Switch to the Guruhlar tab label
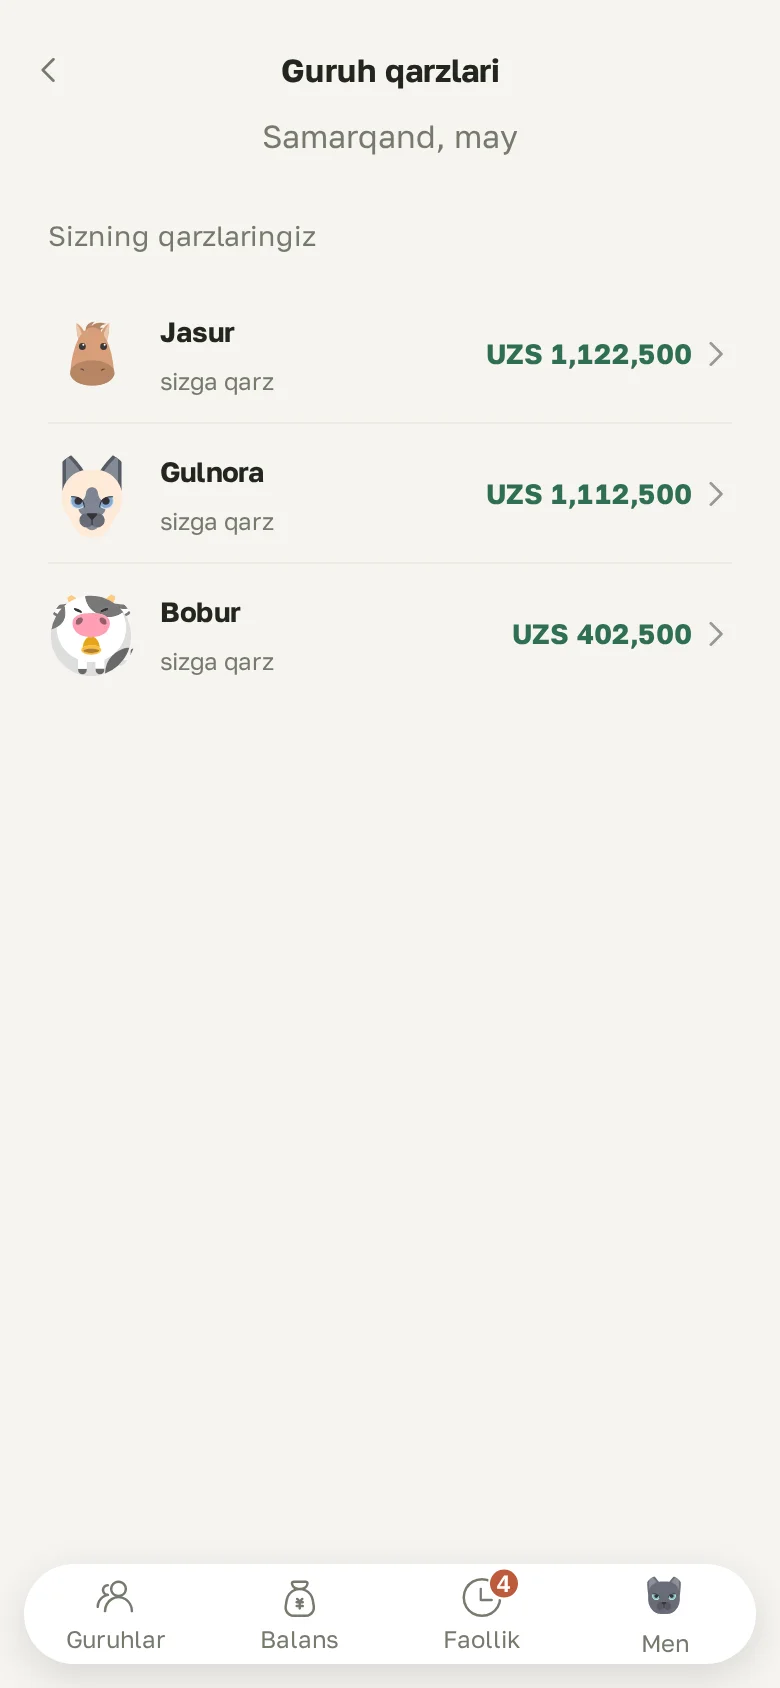 click(115, 1640)
